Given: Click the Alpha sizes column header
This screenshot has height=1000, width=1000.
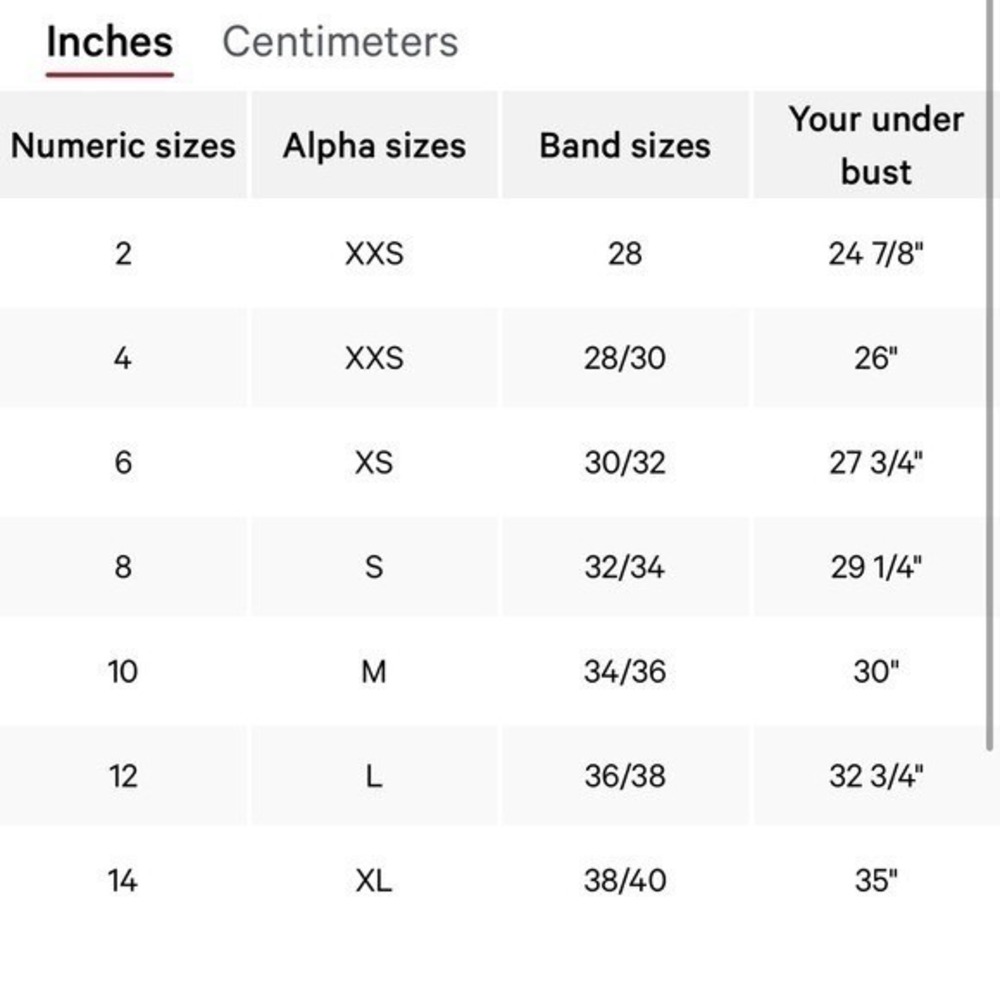Looking at the screenshot, I should point(374,145).
